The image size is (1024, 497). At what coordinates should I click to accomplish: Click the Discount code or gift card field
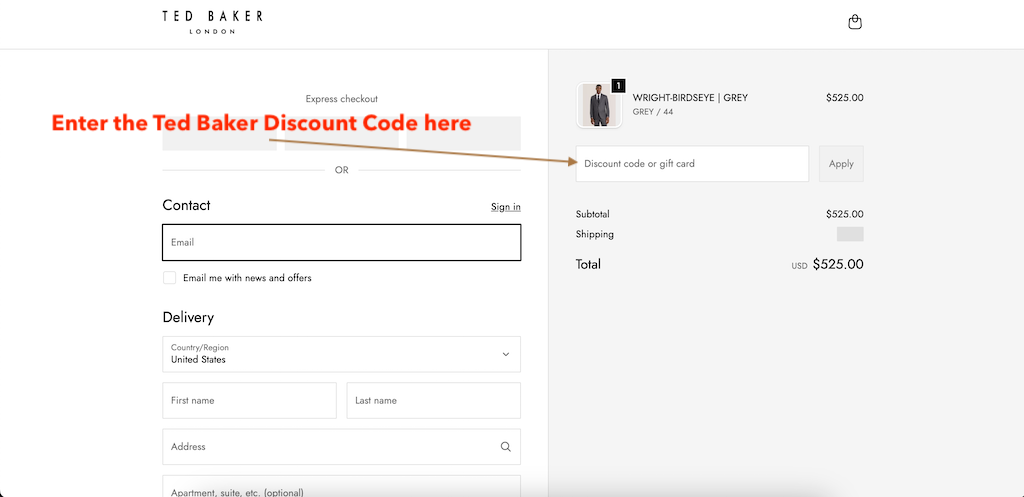[x=692, y=164]
